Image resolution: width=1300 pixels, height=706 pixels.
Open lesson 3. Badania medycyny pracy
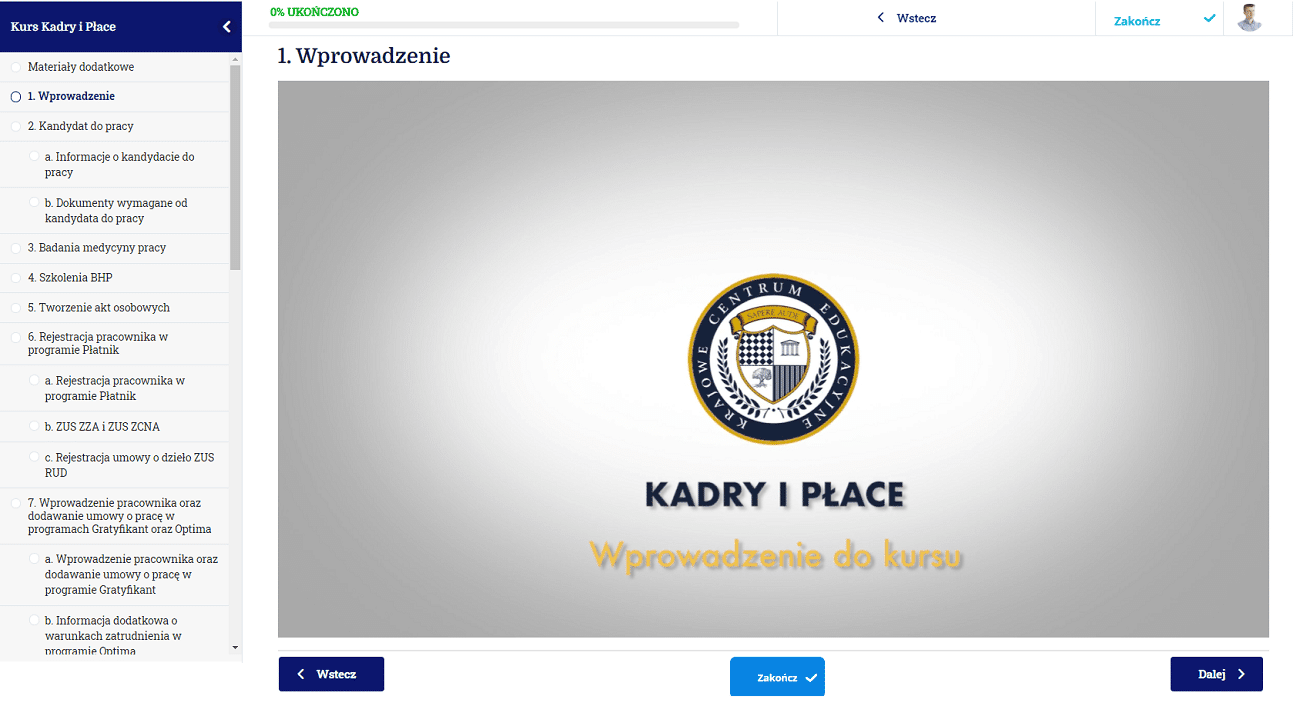(x=97, y=247)
